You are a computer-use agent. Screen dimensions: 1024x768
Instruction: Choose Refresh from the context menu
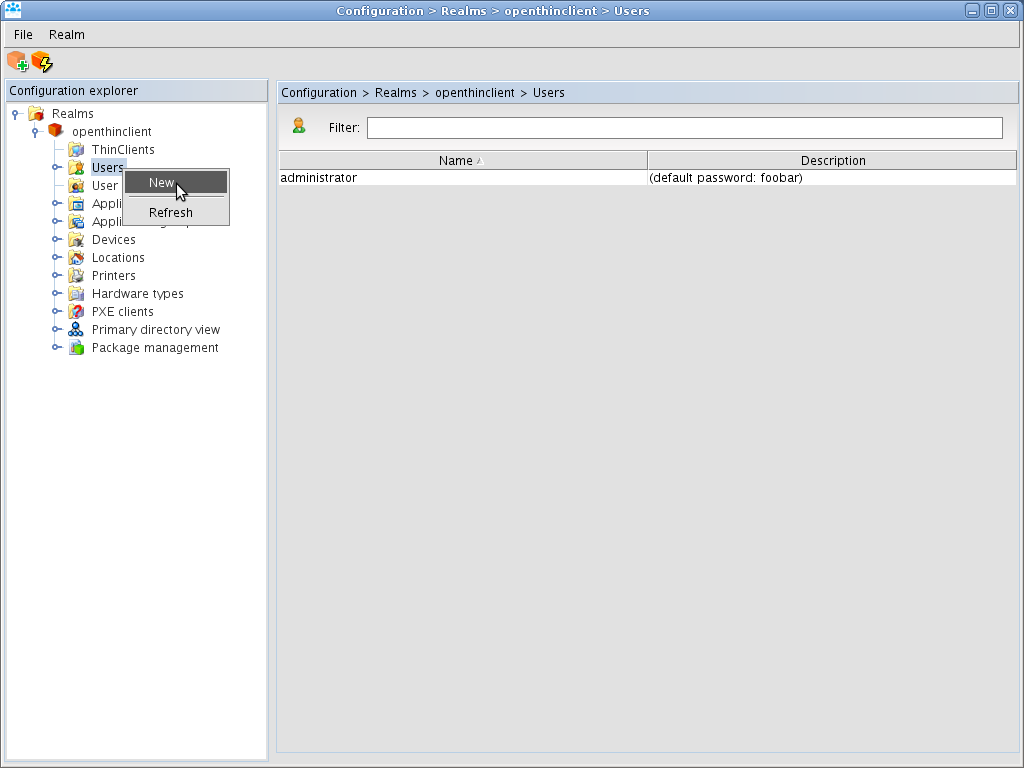coord(171,213)
